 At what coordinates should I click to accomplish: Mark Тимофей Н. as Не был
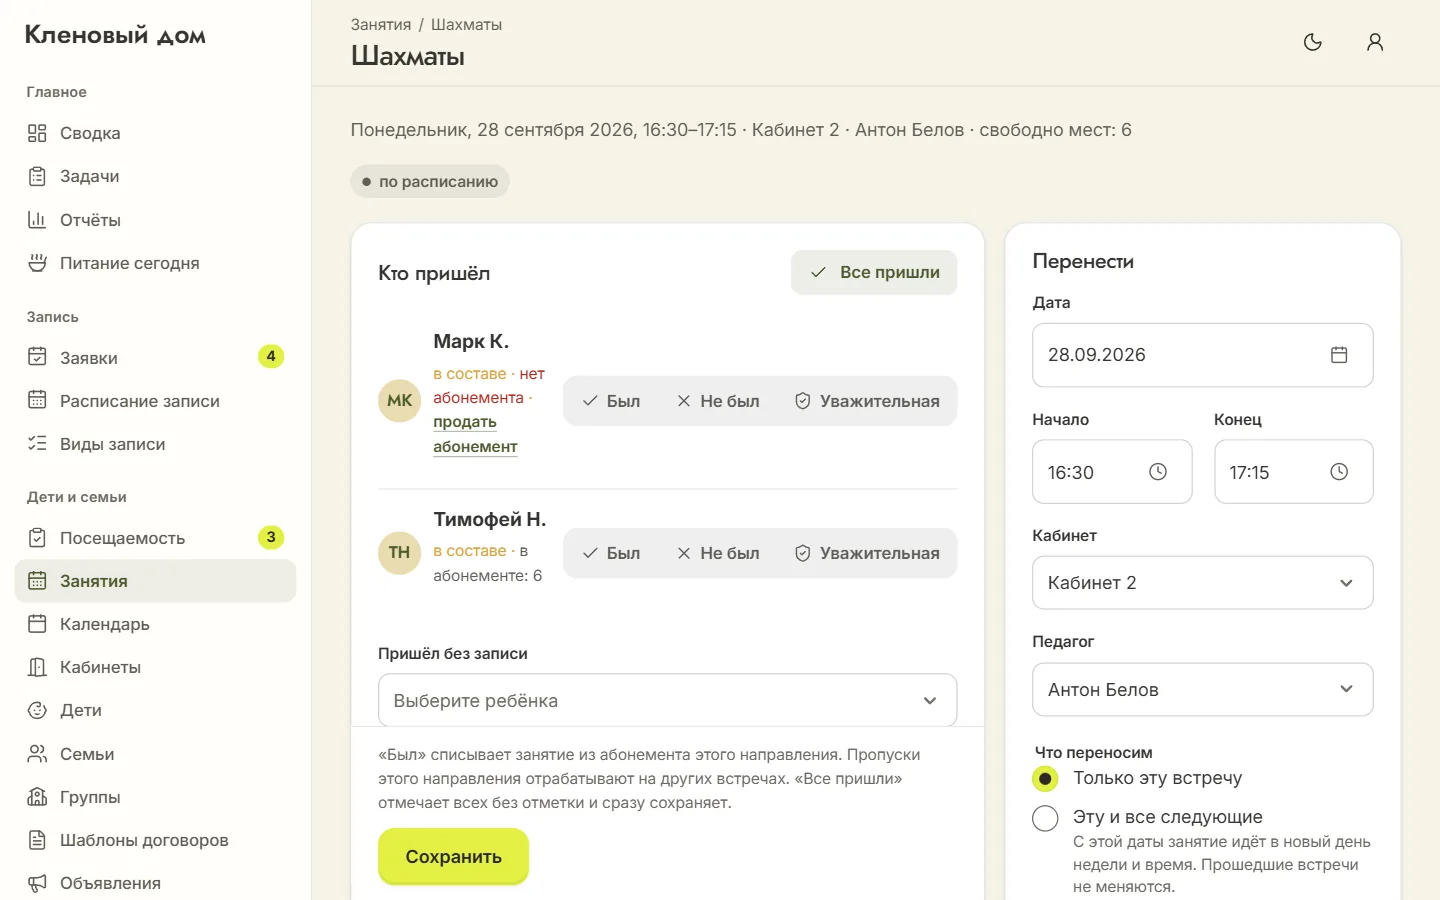pyautogui.click(x=718, y=553)
